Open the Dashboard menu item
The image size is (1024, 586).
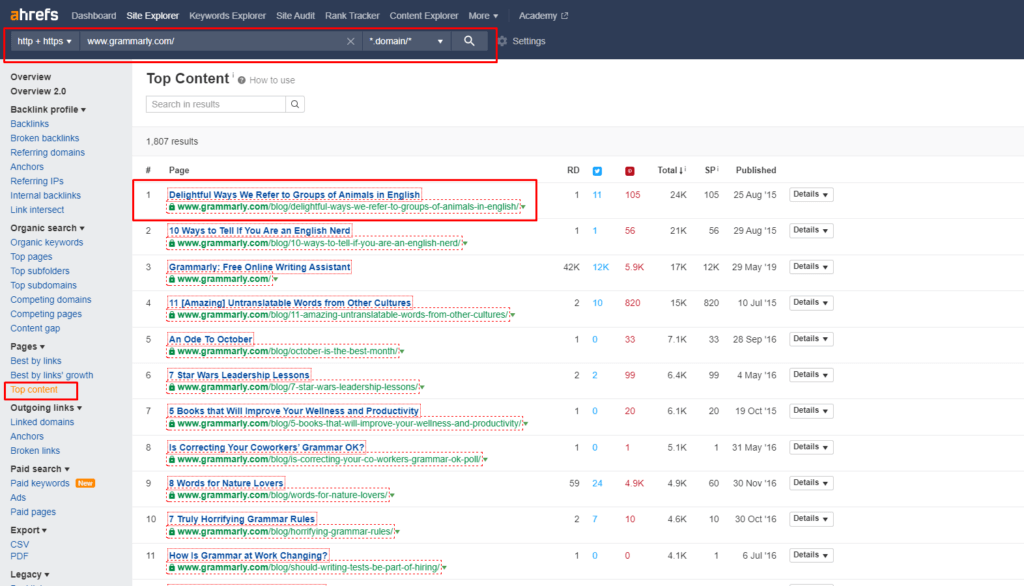[93, 16]
